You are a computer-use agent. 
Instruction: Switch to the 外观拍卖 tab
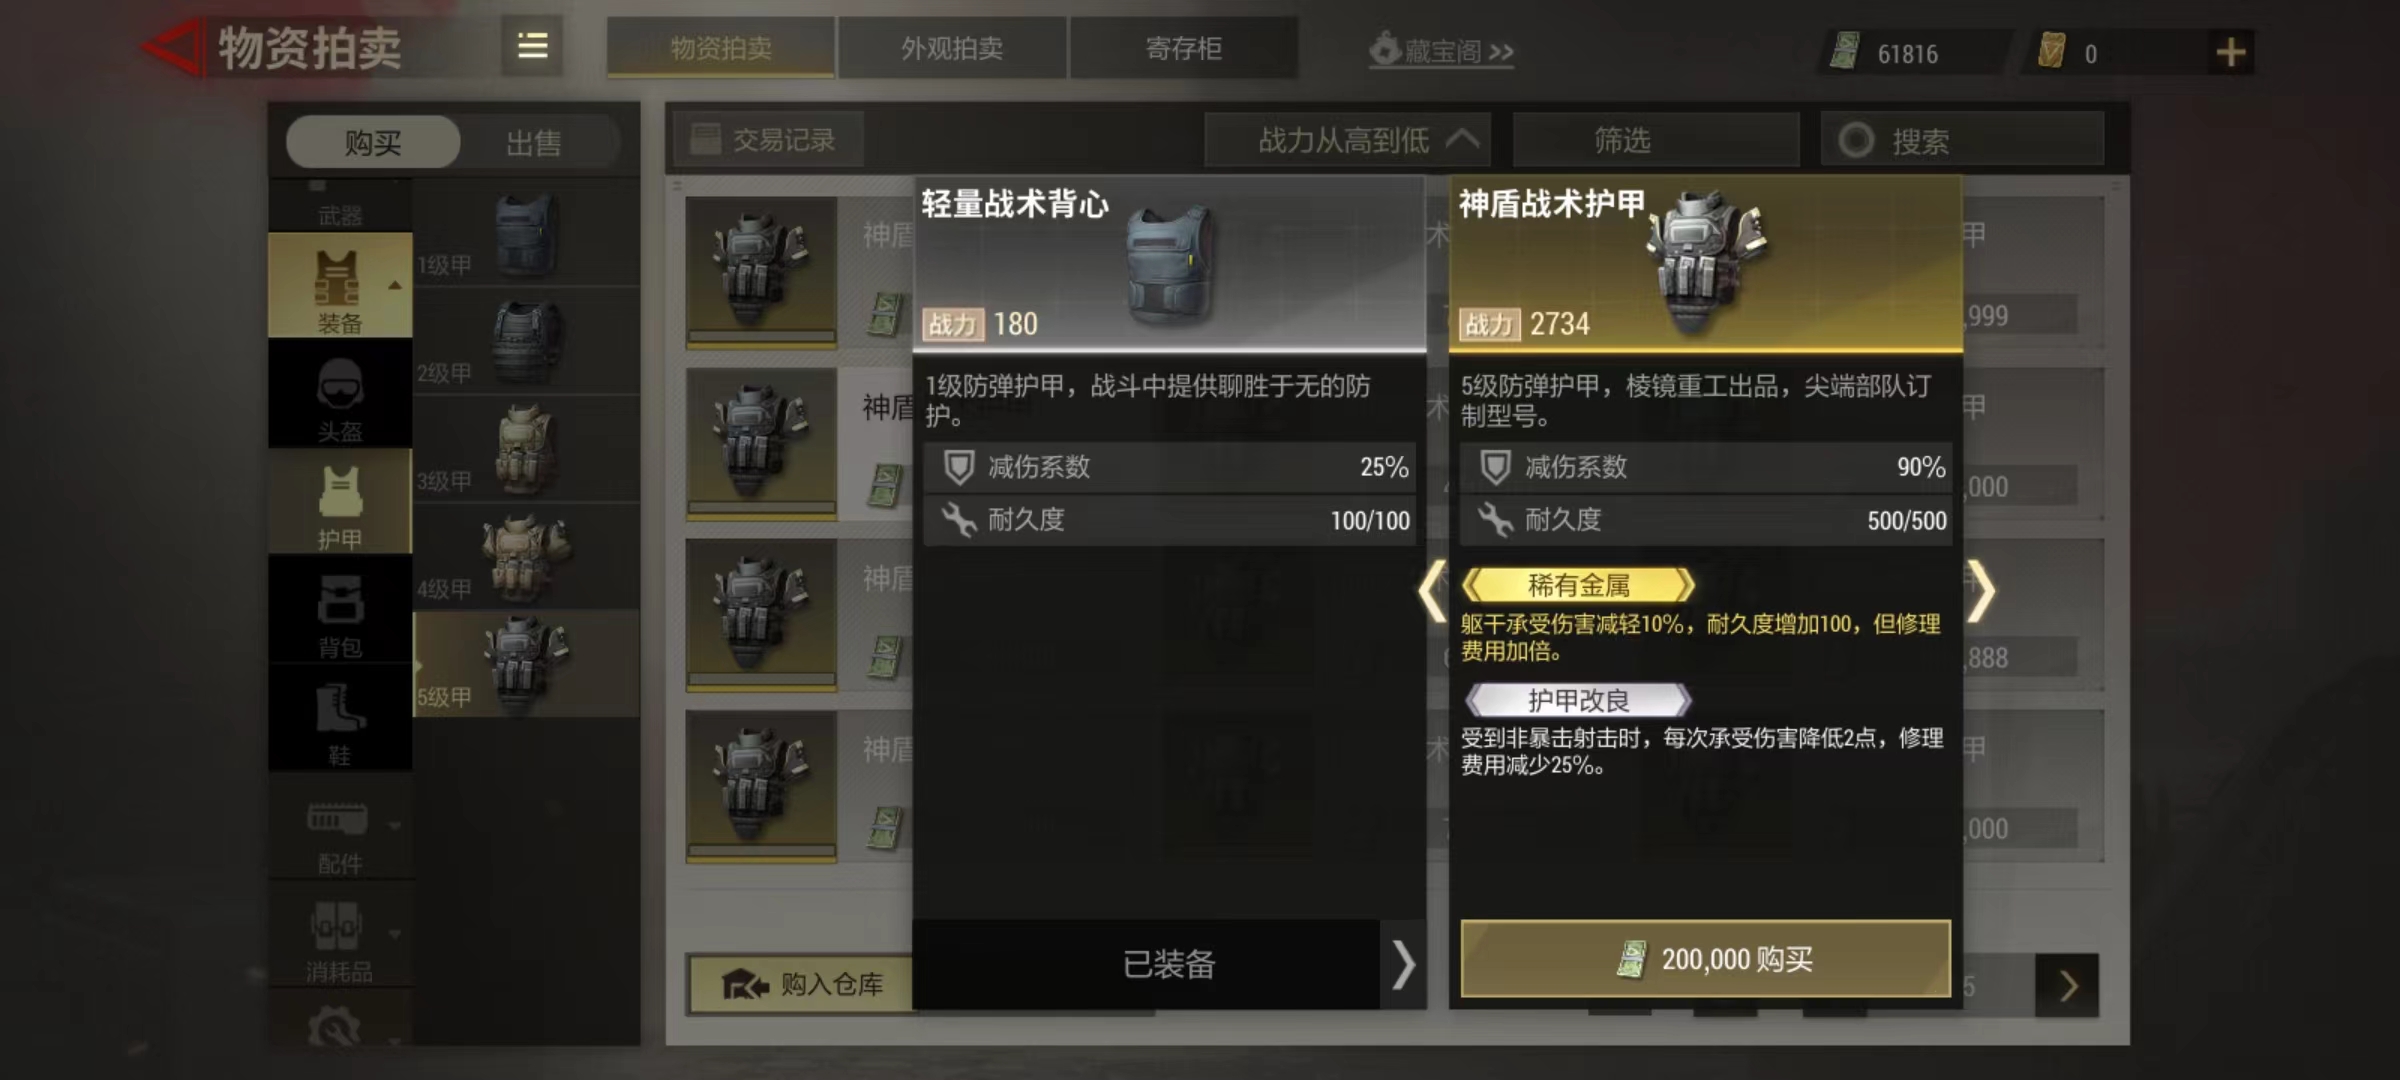(x=952, y=48)
